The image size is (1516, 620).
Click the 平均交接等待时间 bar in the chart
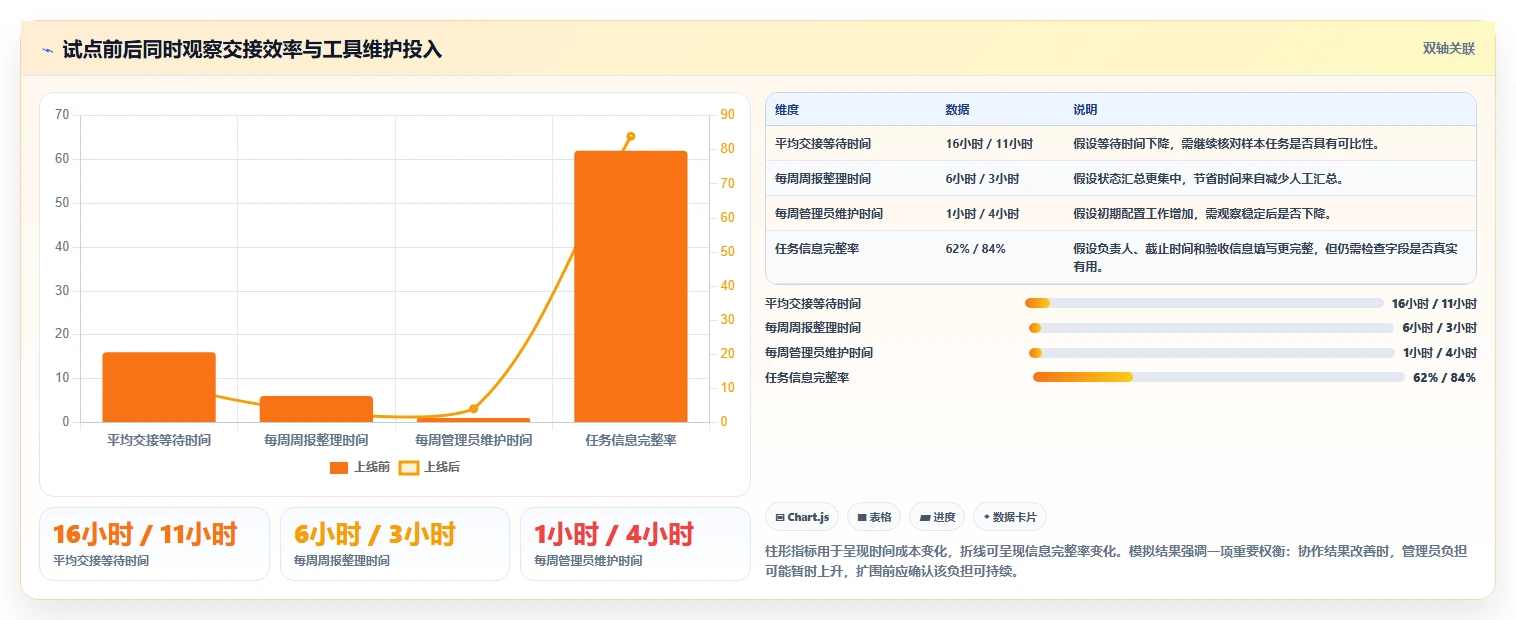pos(159,387)
